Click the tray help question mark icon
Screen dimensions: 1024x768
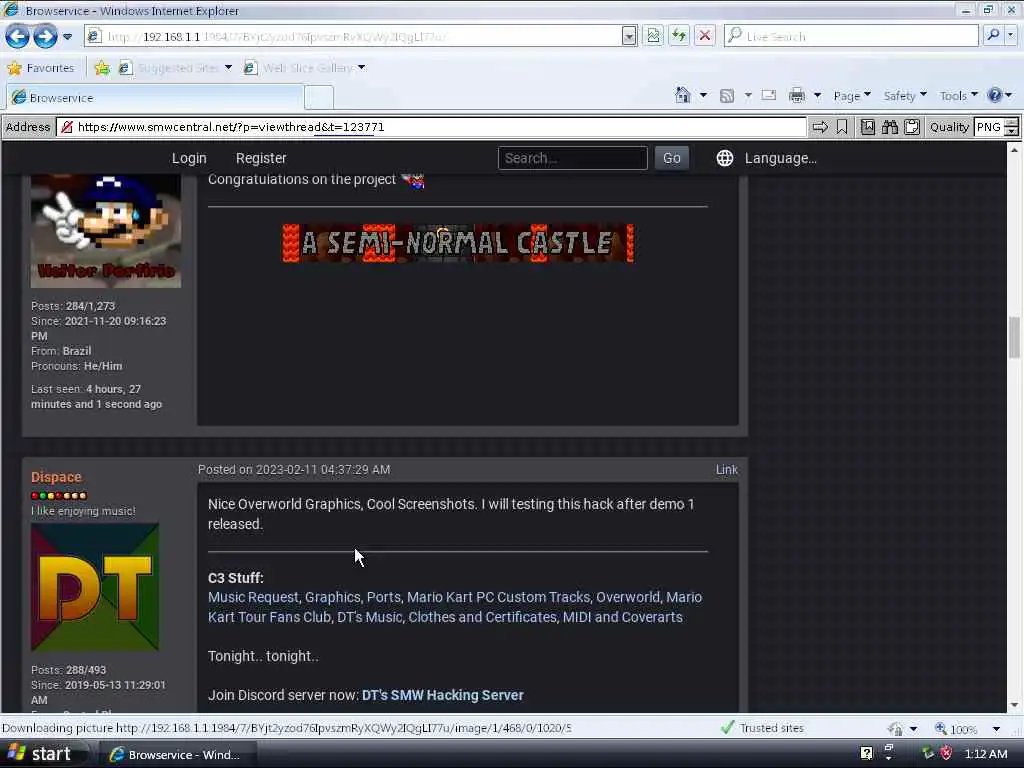point(866,754)
